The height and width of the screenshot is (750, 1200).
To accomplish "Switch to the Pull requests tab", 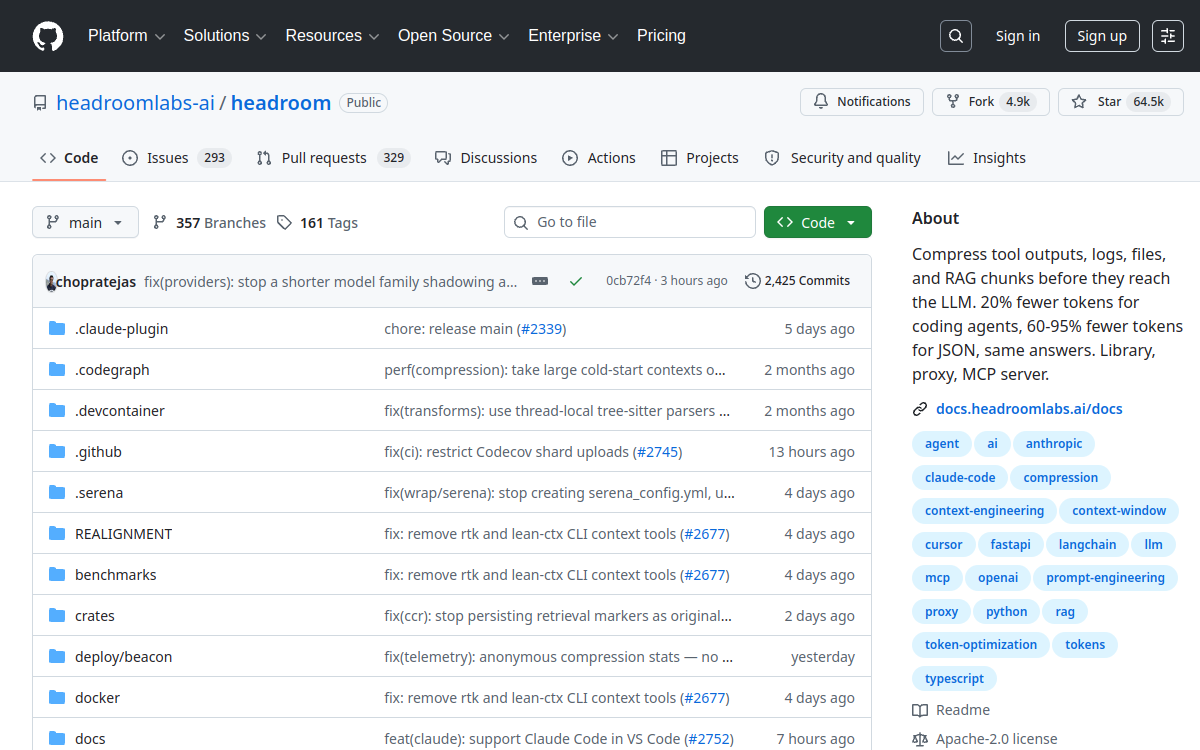I will 333,158.
